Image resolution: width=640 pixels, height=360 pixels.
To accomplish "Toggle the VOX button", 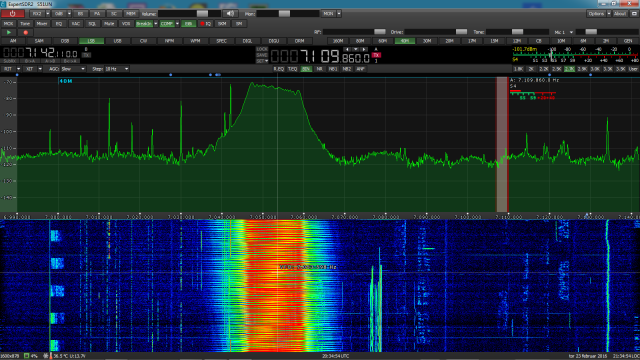I will click(126, 24).
